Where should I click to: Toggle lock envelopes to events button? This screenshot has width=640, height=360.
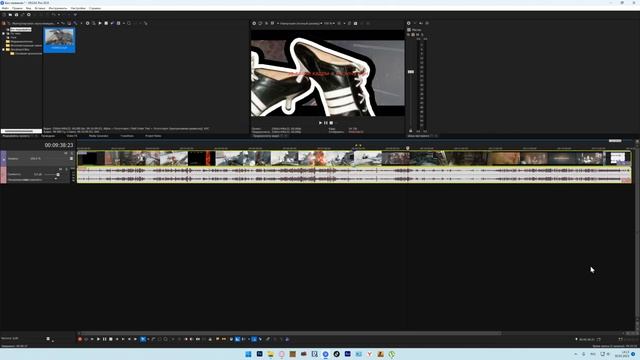pos(254,339)
